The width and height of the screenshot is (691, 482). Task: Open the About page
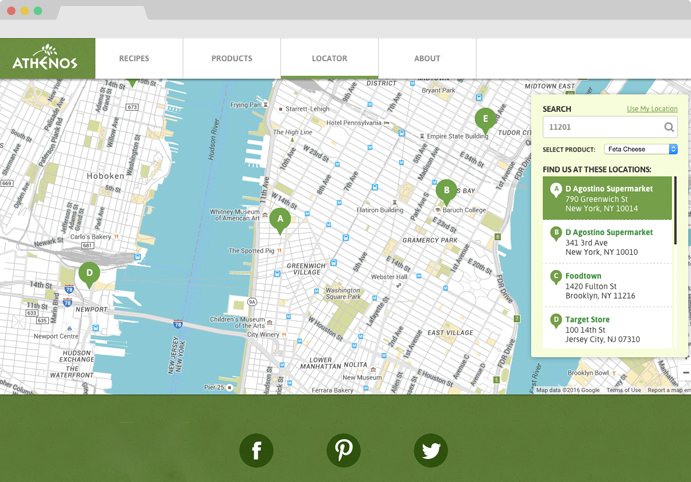coord(427,58)
